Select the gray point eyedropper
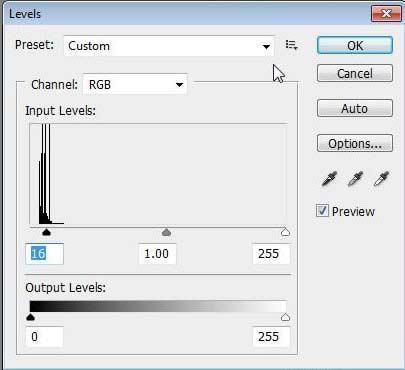 [355, 179]
